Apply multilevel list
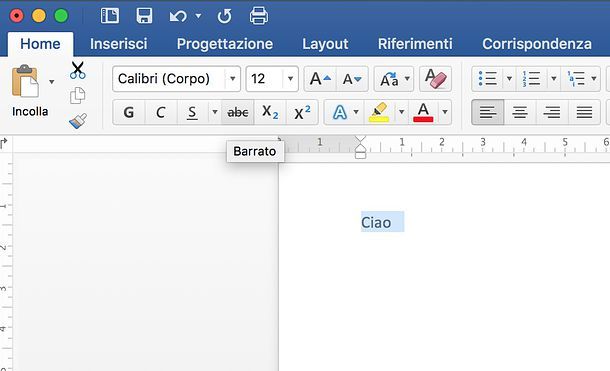 click(x=576, y=79)
